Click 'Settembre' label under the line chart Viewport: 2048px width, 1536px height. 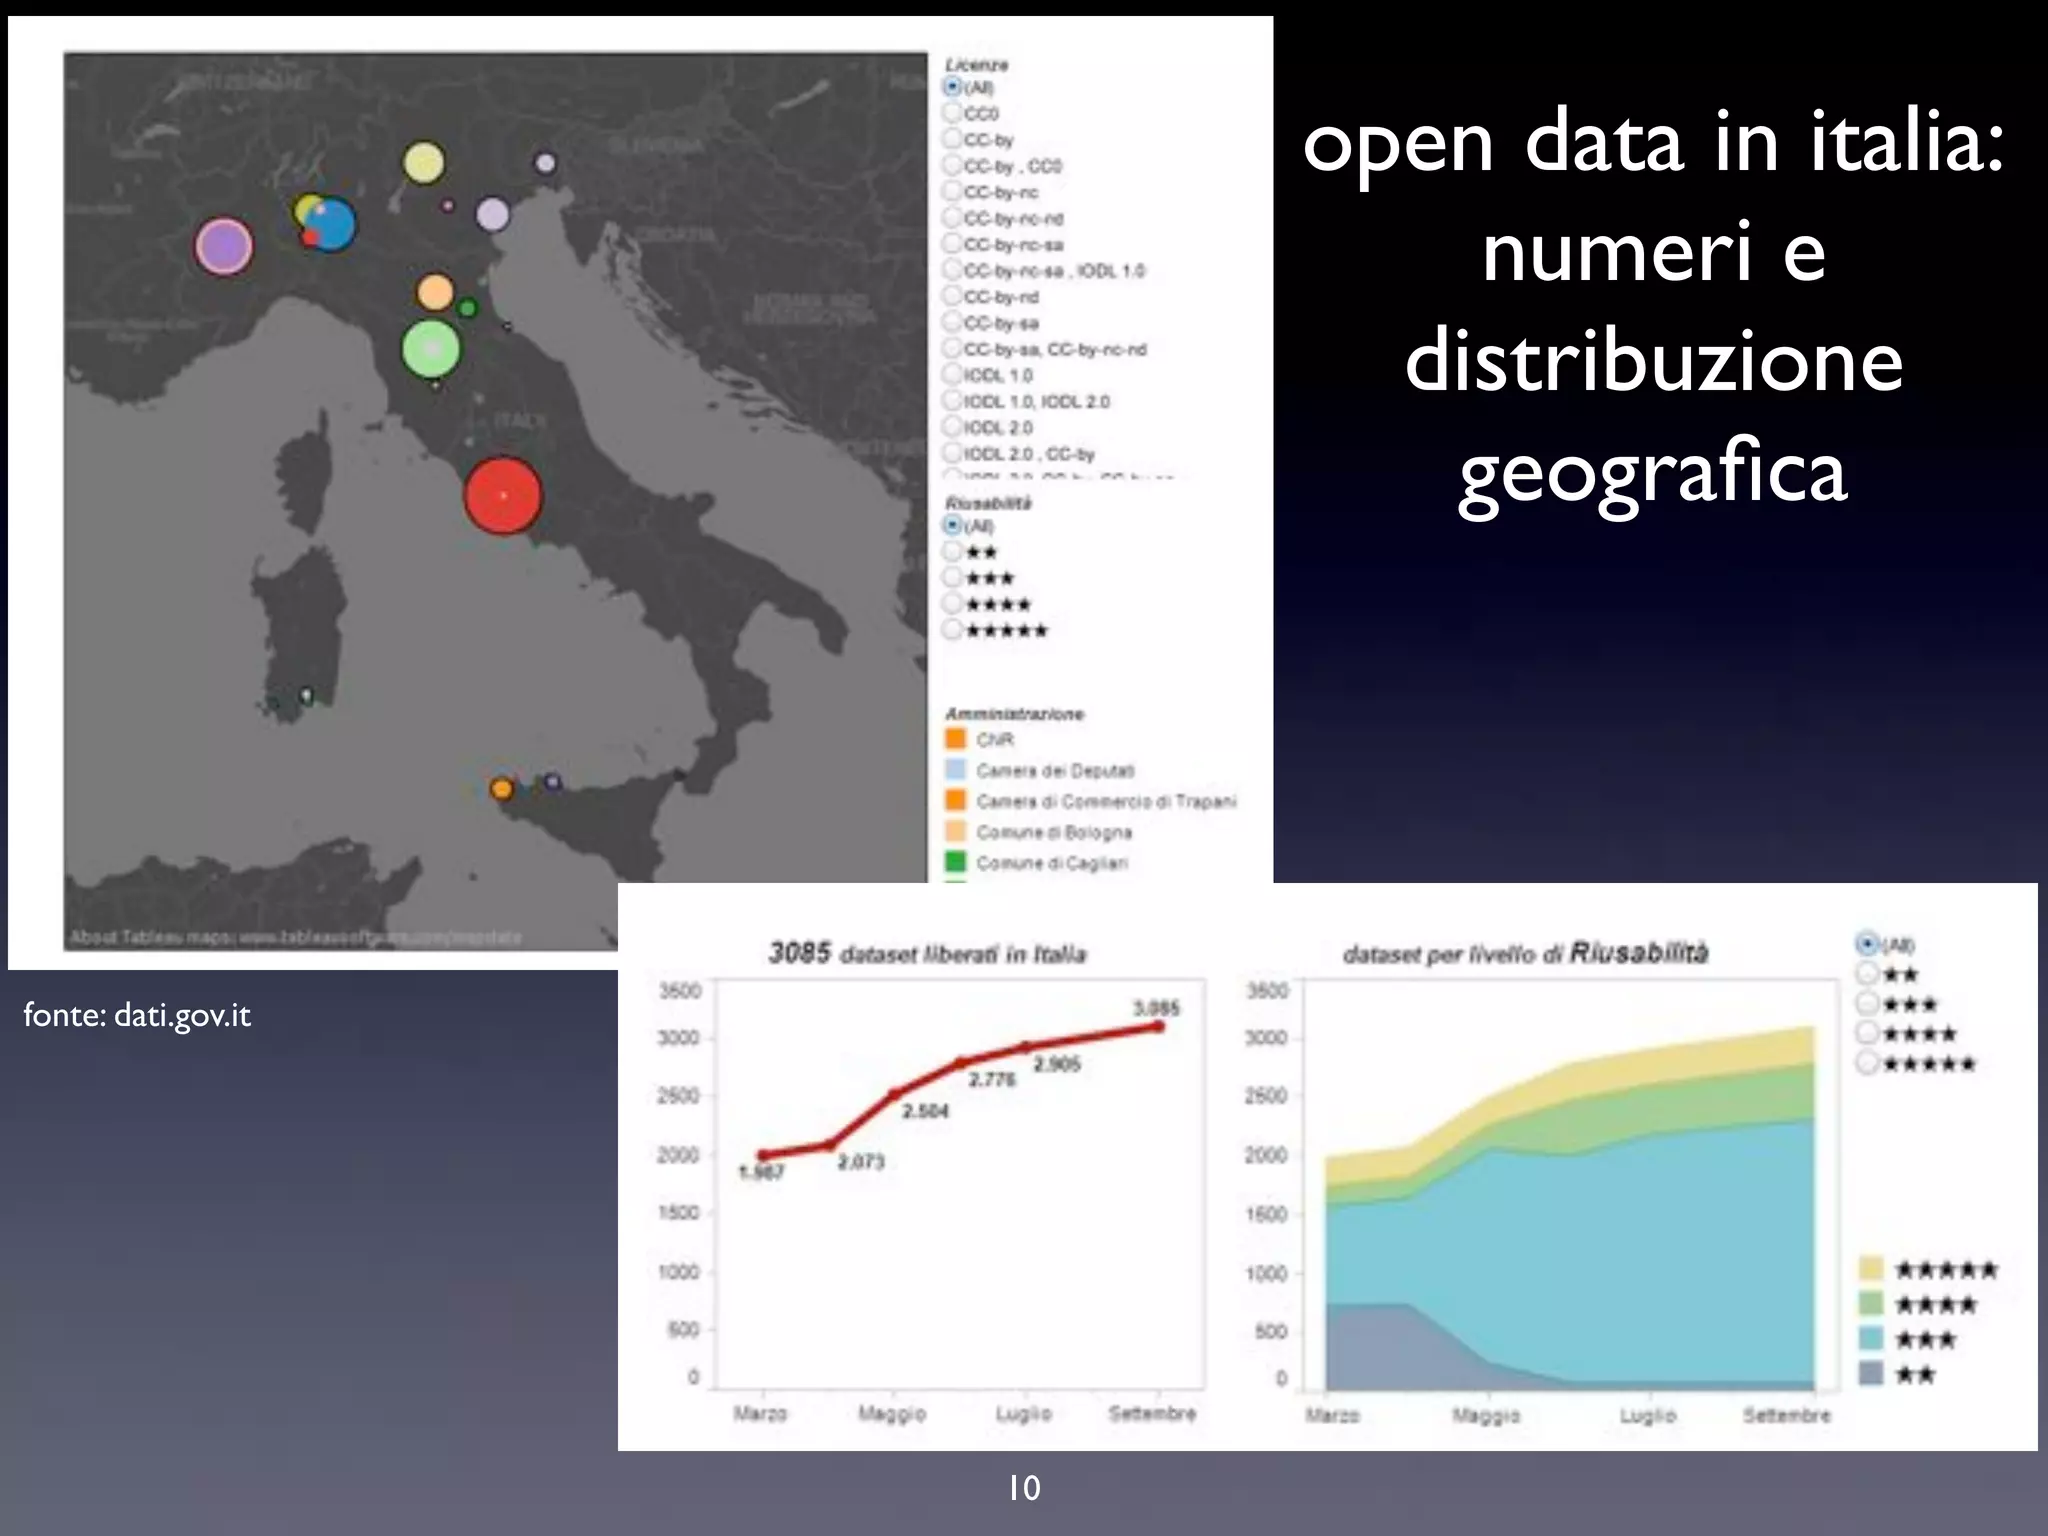coord(1152,1413)
